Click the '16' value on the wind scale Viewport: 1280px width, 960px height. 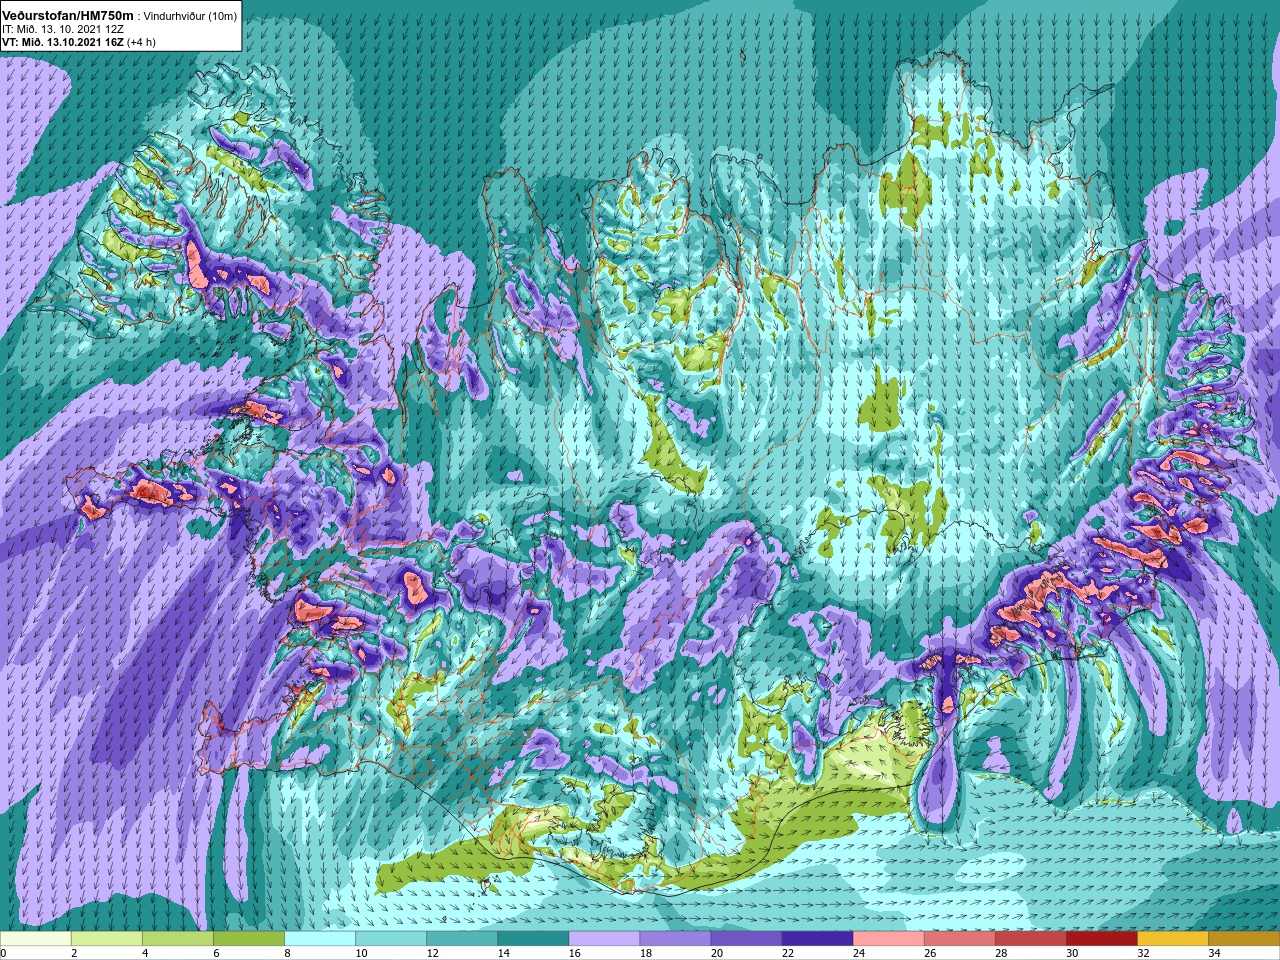pos(575,953)
